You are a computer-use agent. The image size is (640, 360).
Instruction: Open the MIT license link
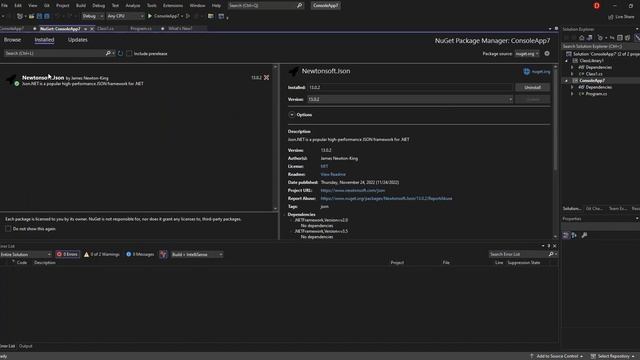click(x=324, y=167)
